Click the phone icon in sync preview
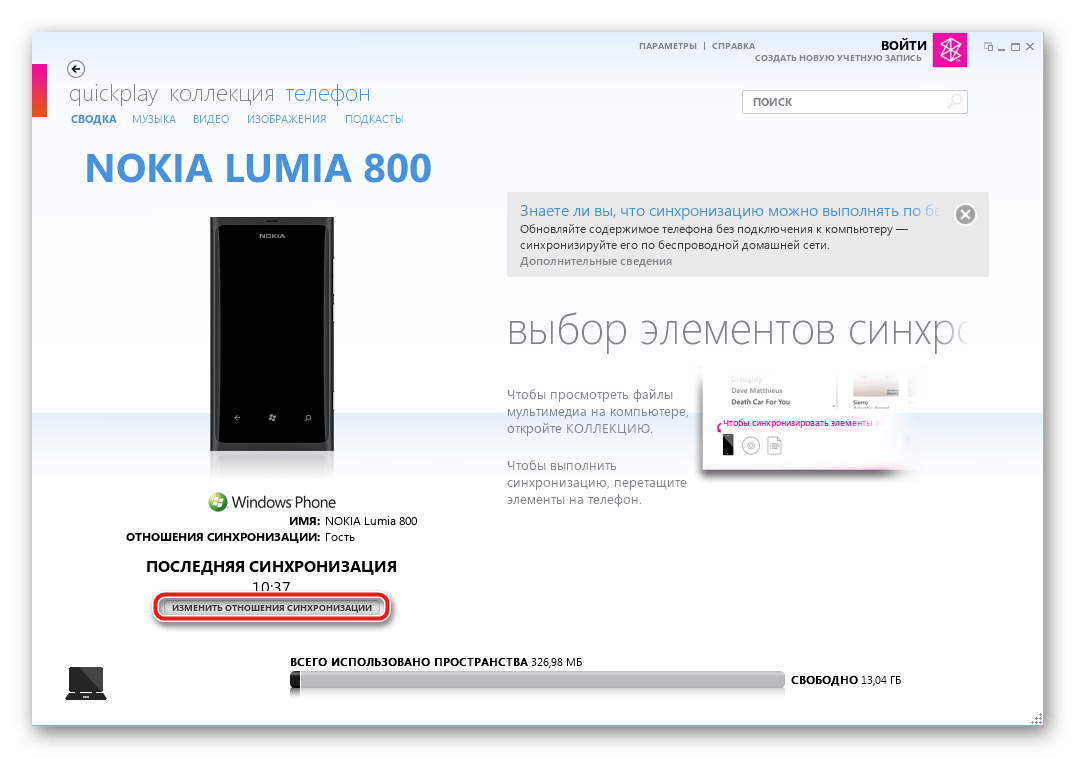Screen dimensions: 1076x758 coord(728,445)
